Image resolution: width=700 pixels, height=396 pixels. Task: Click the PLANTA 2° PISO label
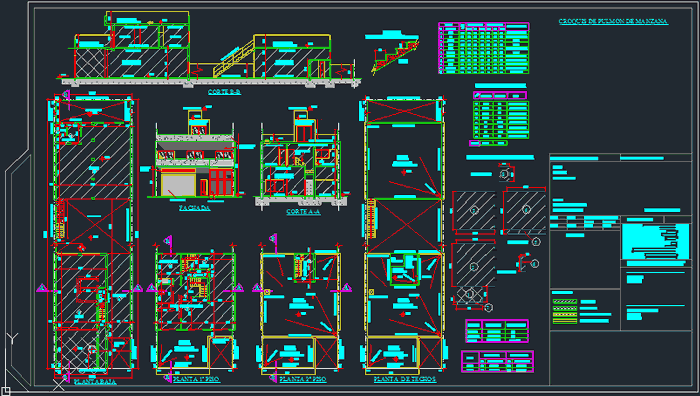(303, 379)
